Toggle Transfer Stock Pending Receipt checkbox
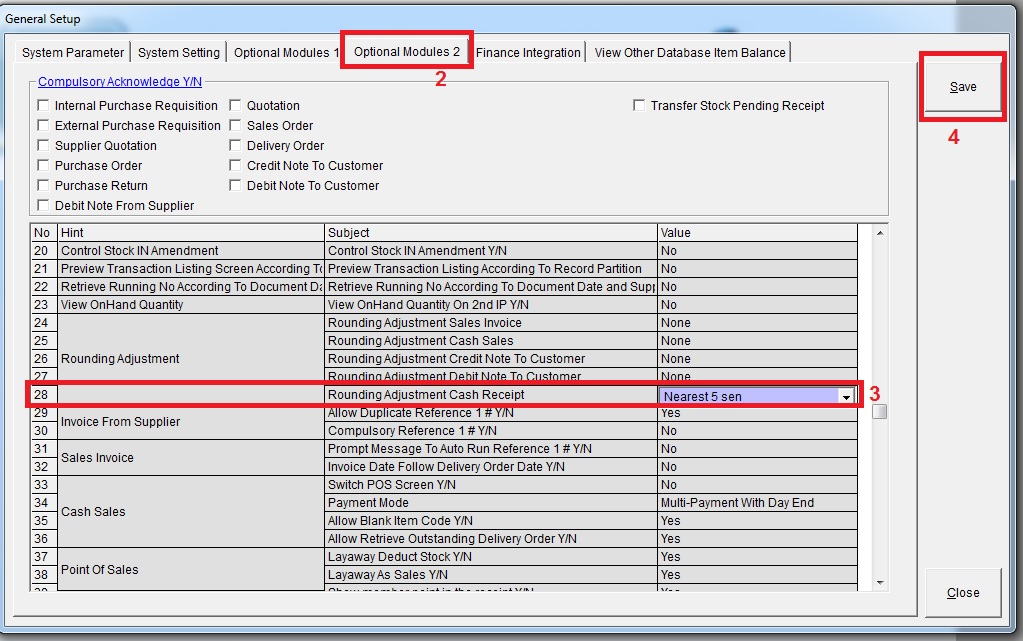This screenshot has height=641, width=1023. [639, 106]
